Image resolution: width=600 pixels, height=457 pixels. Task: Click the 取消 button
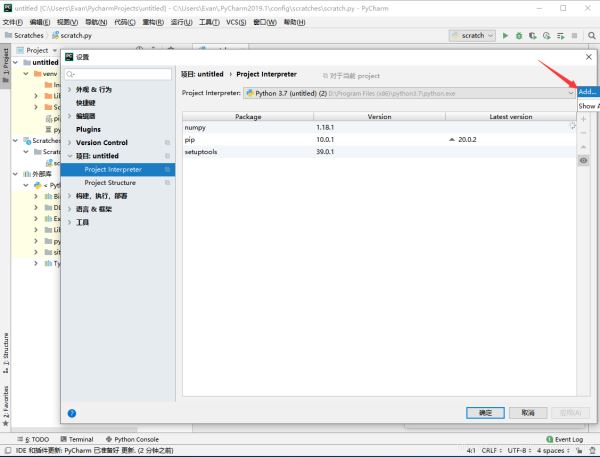pyautogui.click(x=528, y=413)
